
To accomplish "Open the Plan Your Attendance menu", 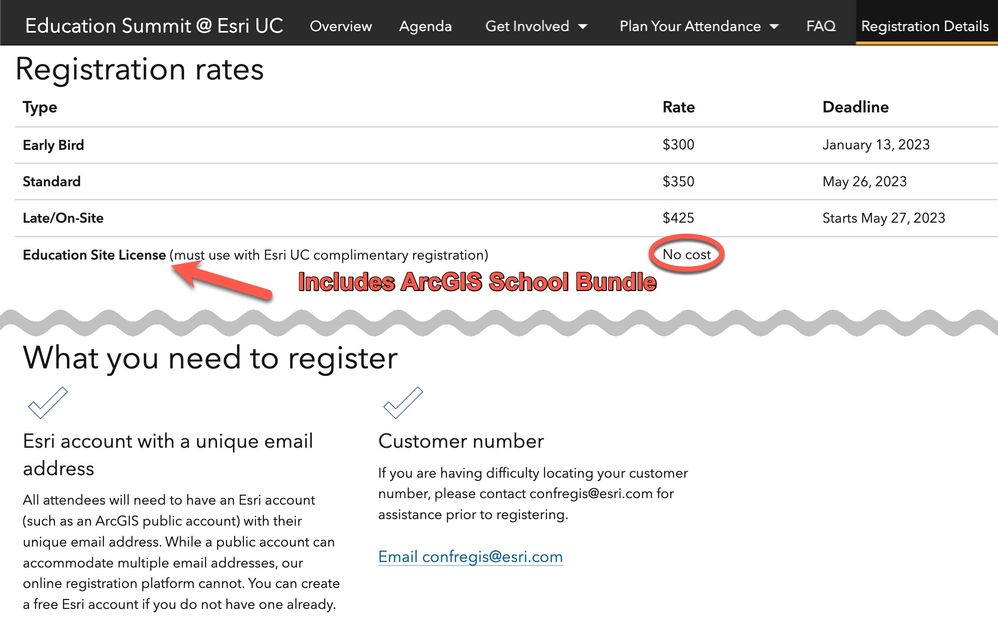I will 699,26.
